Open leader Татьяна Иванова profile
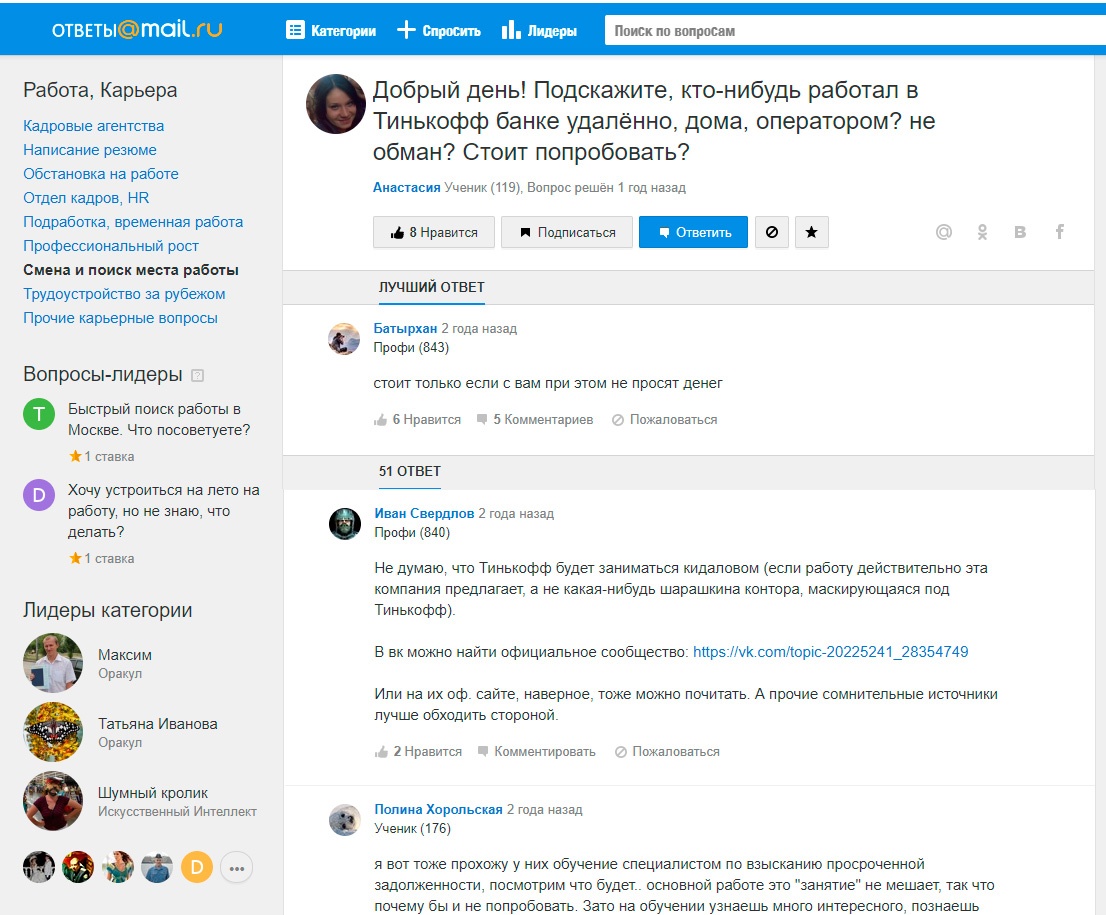 click(158, 724)
